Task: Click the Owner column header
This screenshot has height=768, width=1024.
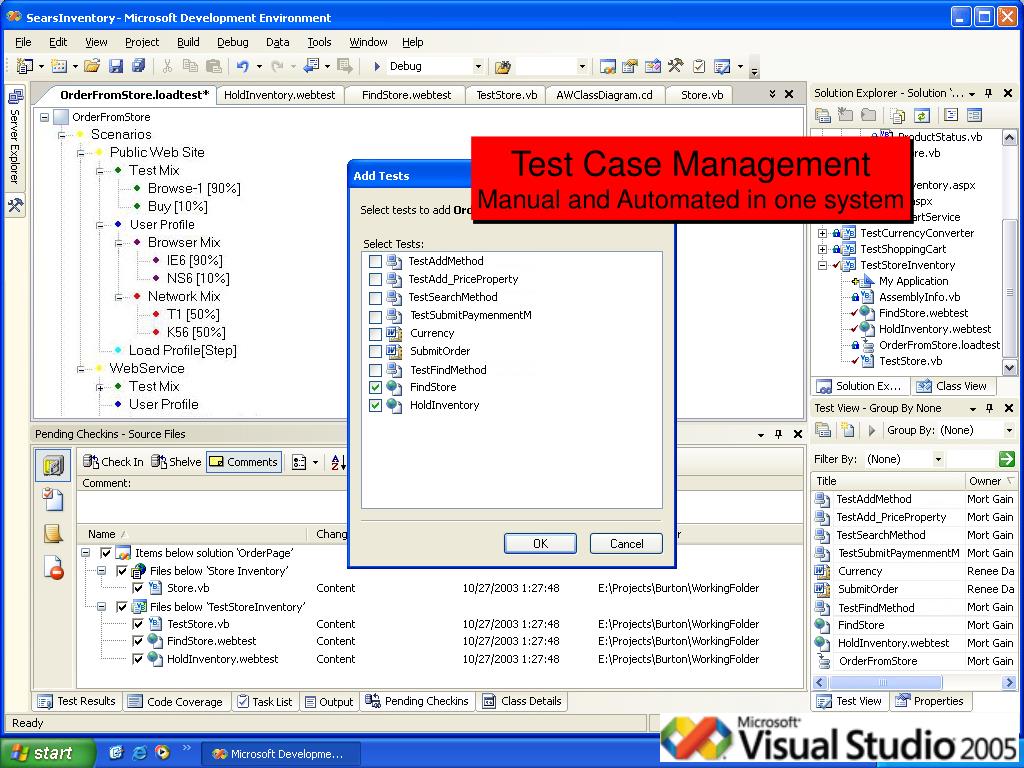Action: pos(991,481)
